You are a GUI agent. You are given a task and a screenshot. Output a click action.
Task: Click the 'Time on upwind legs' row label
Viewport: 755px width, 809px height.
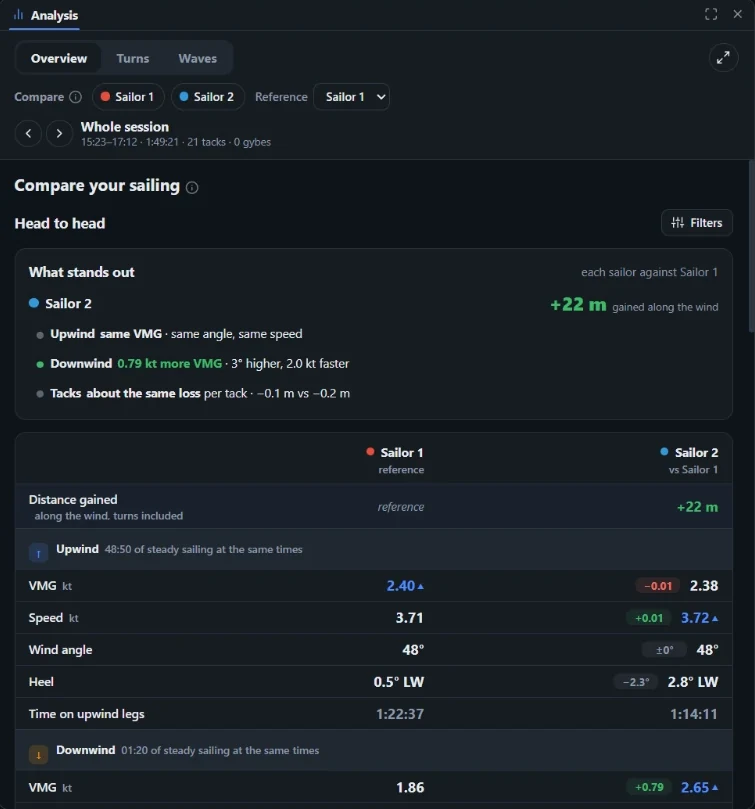(x=87, y=714)
